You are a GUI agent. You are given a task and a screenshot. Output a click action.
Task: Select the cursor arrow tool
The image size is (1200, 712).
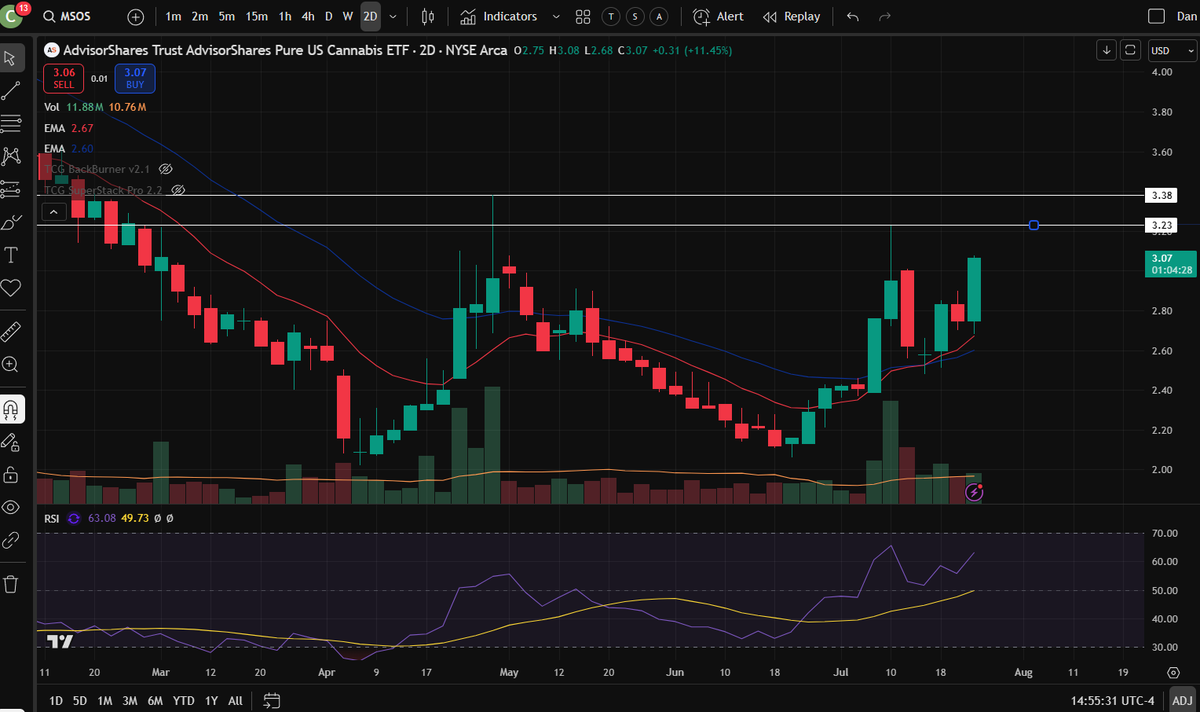12,58
